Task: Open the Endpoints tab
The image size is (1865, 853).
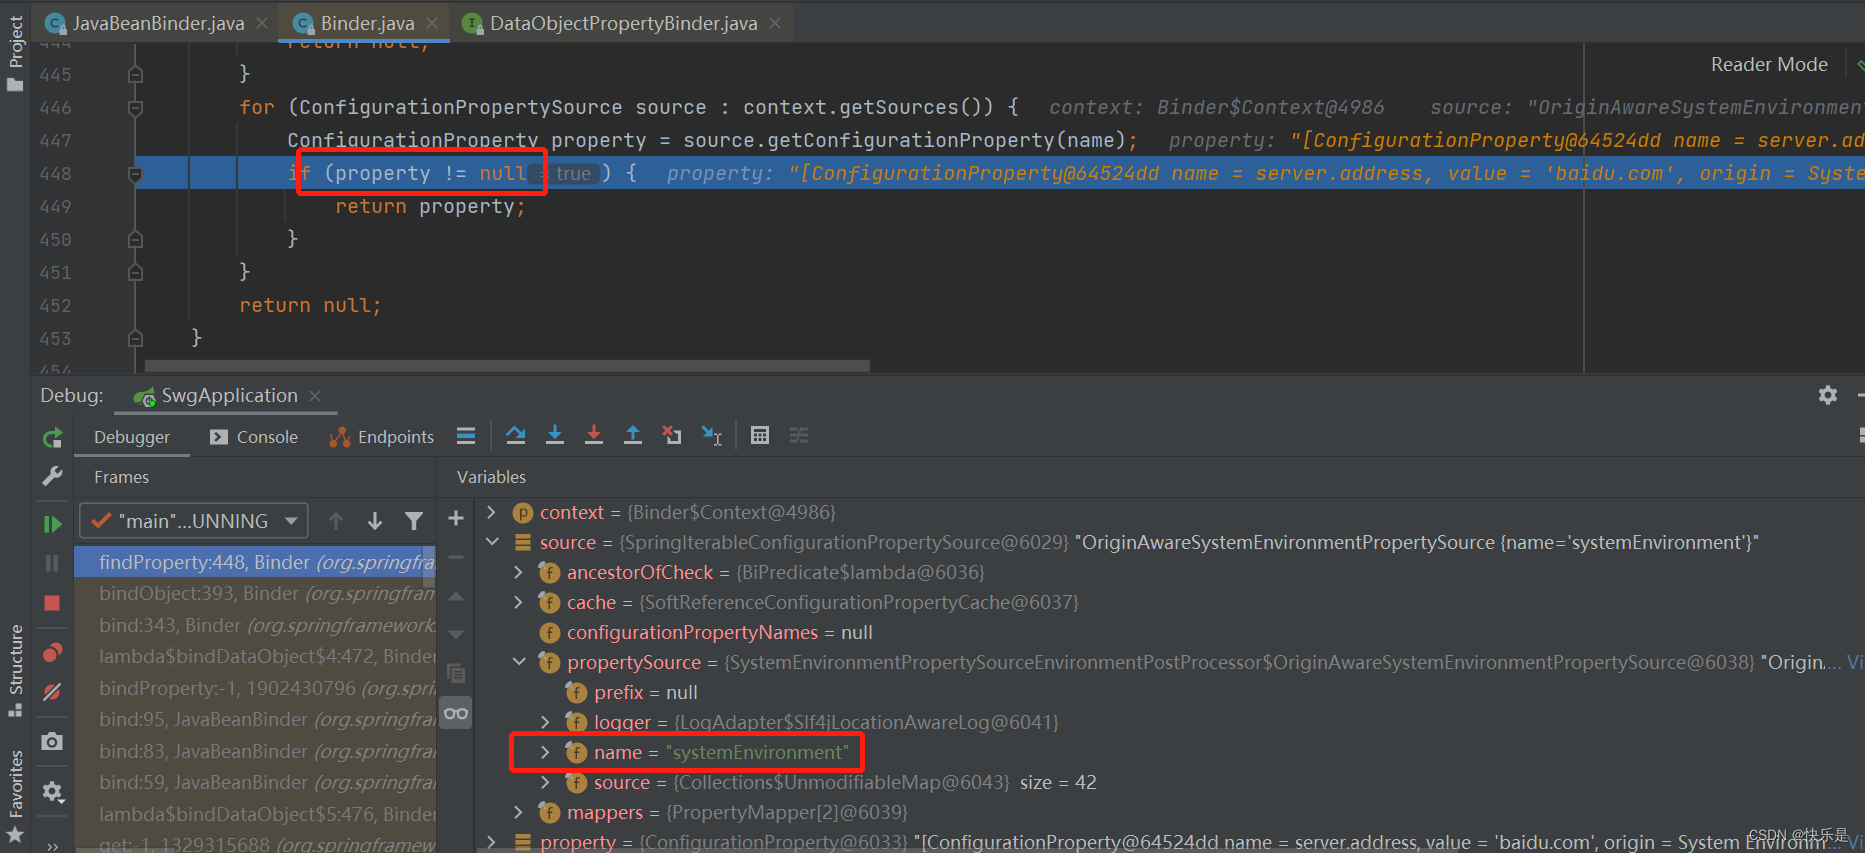Action: (x=382, y=437)
